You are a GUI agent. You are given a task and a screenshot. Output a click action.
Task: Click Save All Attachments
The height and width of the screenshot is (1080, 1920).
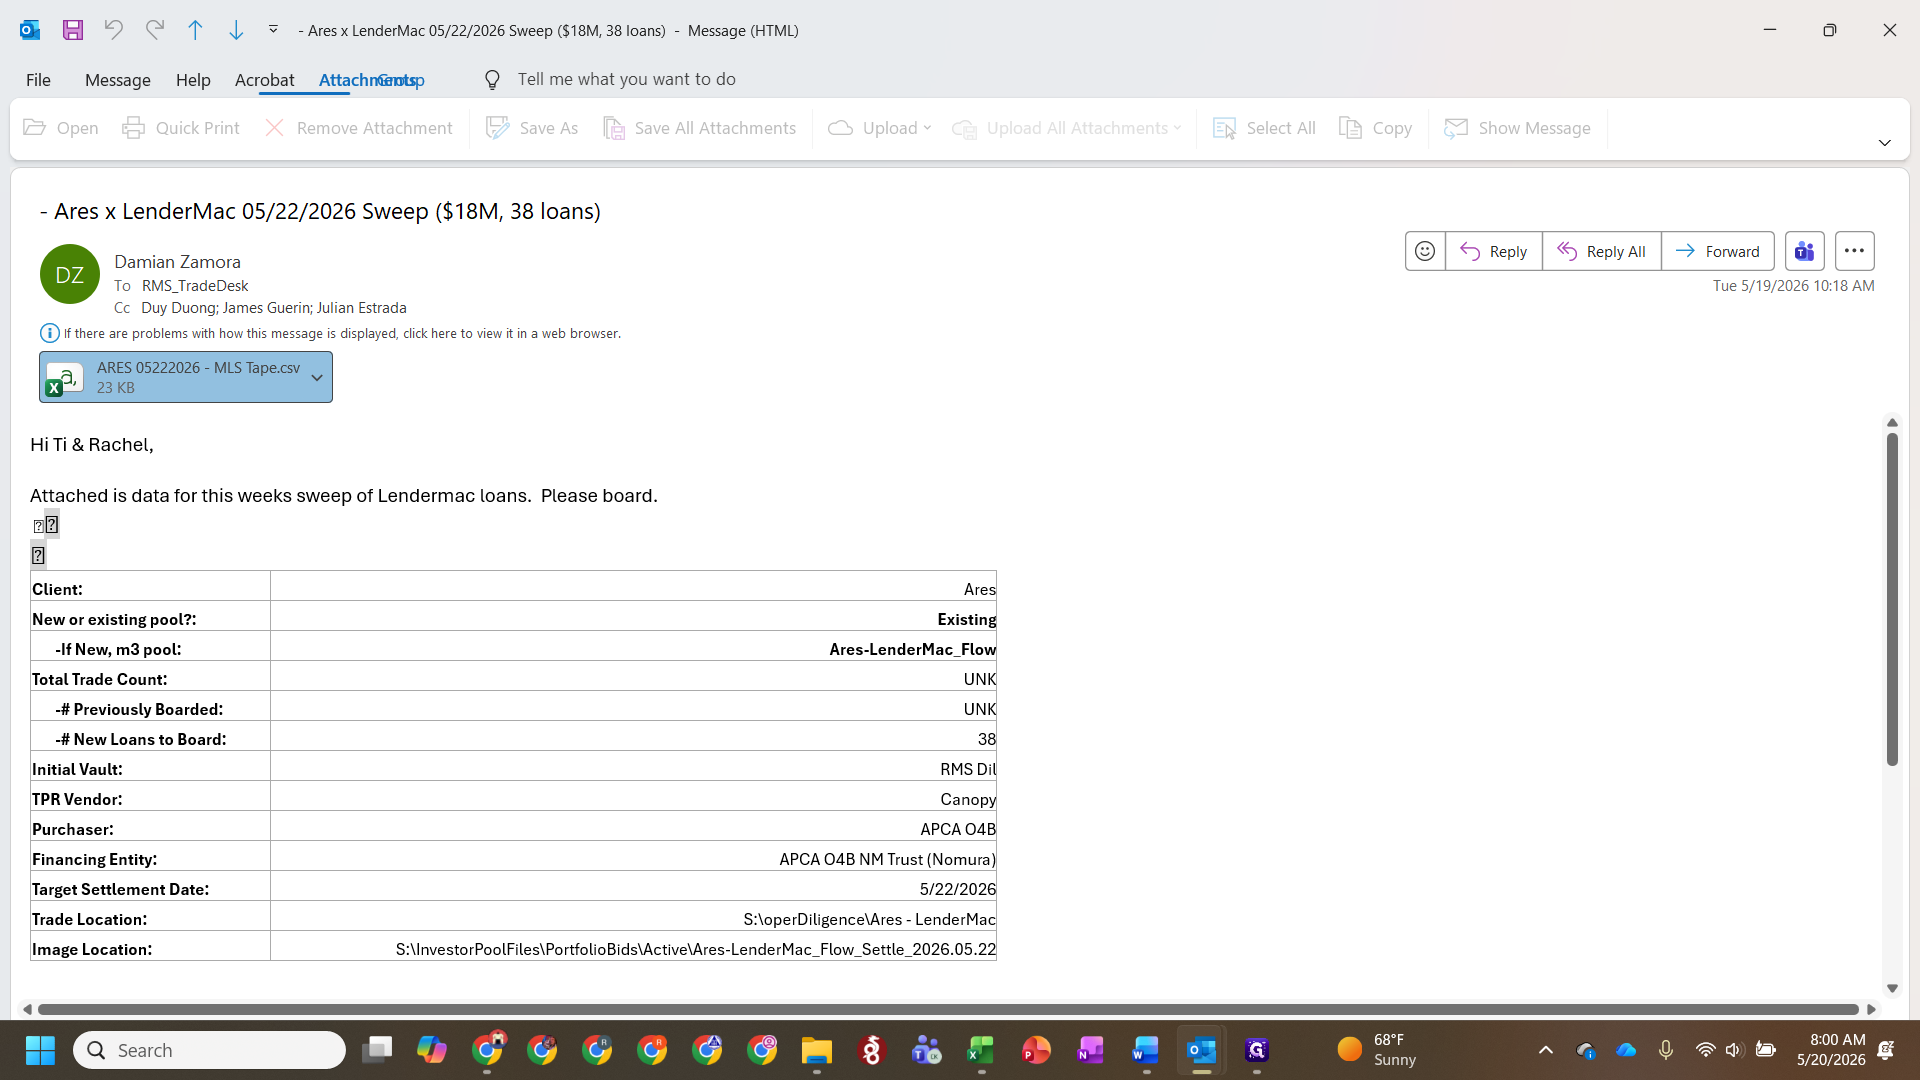(x=700, y=128)
